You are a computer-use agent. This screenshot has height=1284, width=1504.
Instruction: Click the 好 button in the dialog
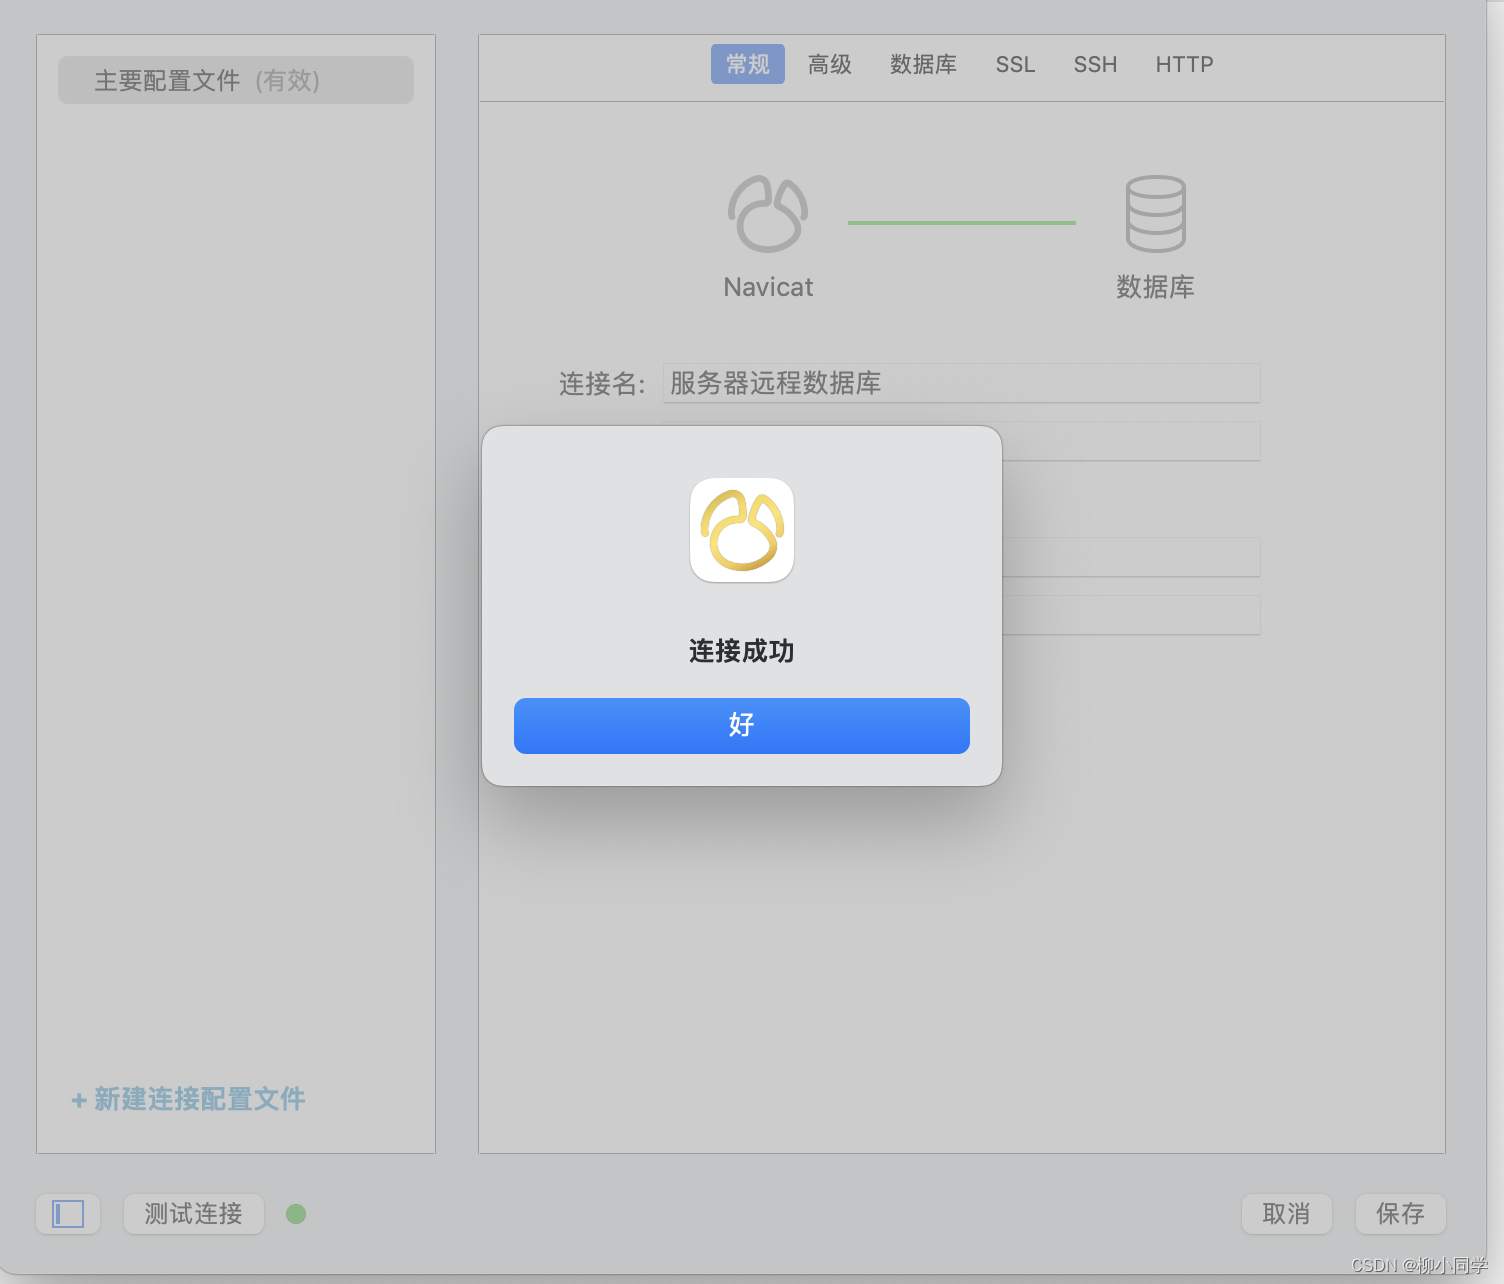point(741,726)
